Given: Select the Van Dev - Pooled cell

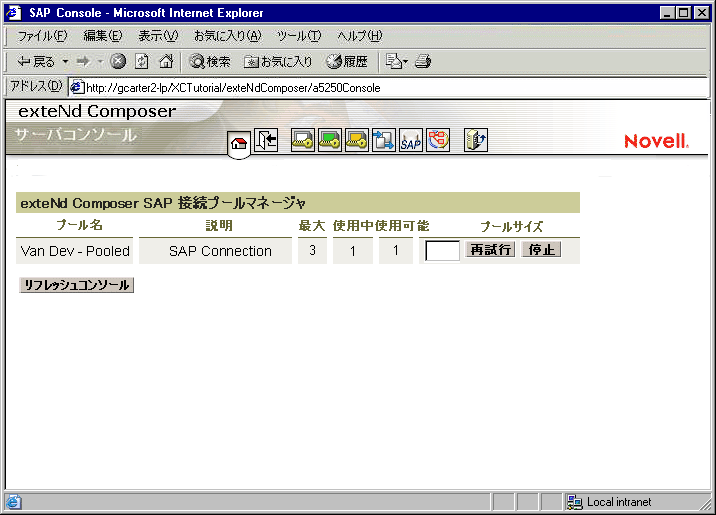Looking at the screenshot, I should click(74, 251).
